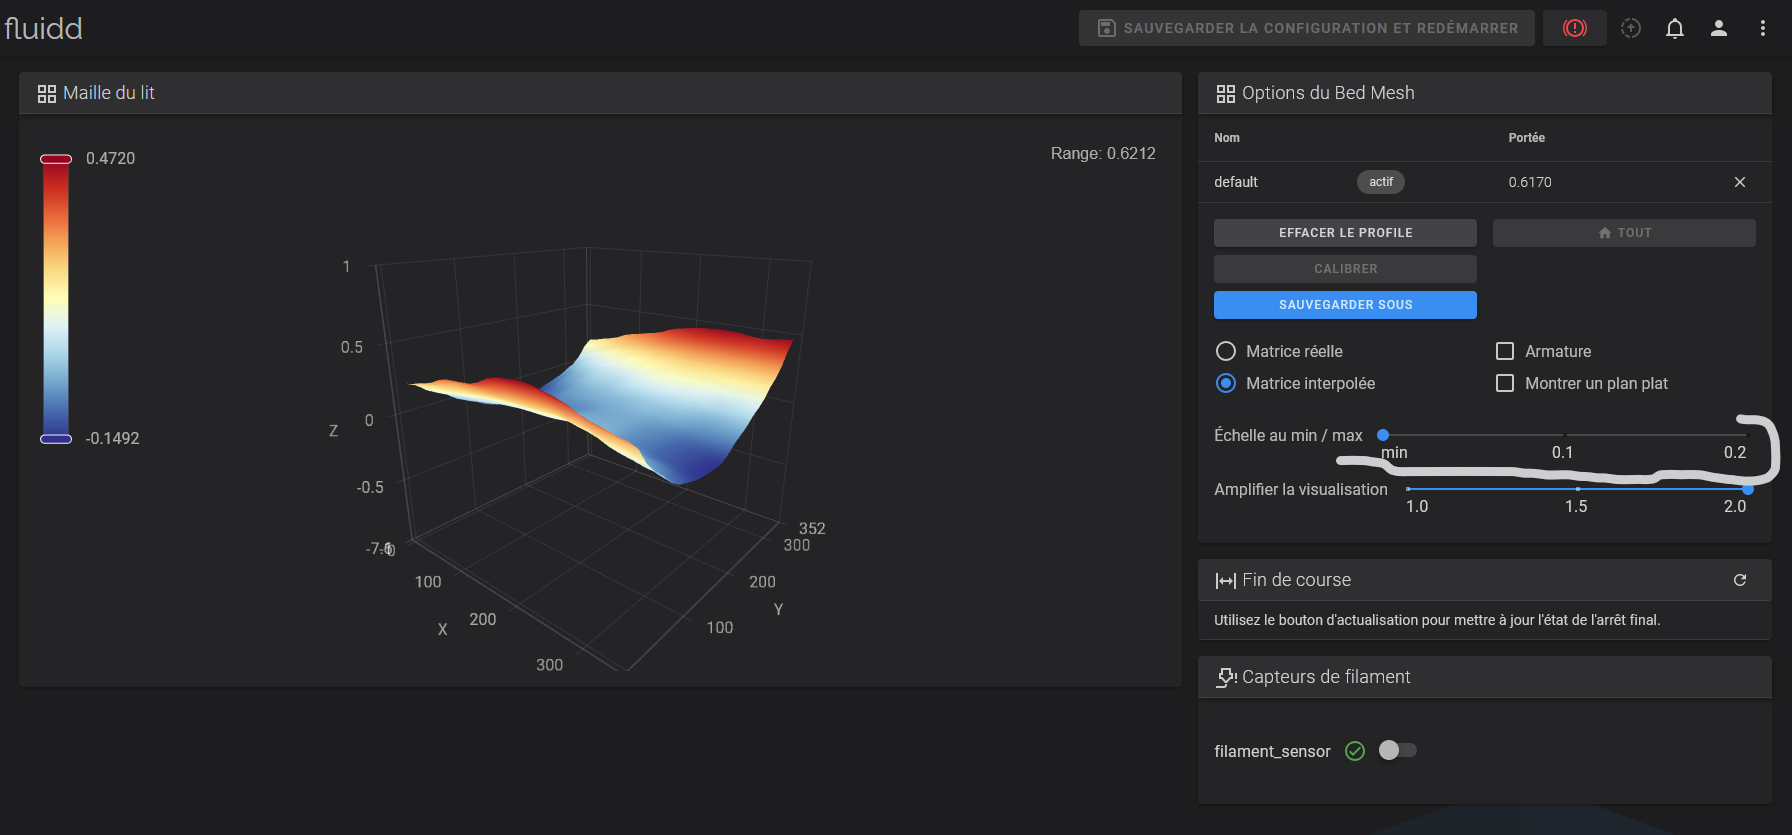Image resolution: width=1792 pixels, height=835 pixels.
Task: Open the three-dot options menu
Action: click(x=1763, y=28)
